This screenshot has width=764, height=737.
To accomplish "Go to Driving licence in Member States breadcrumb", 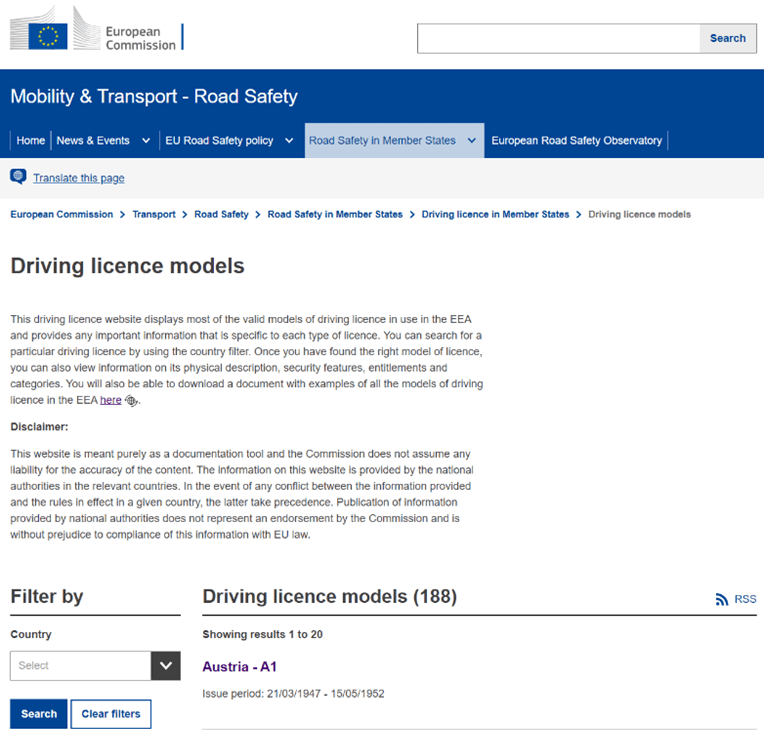I will point(495,214).
